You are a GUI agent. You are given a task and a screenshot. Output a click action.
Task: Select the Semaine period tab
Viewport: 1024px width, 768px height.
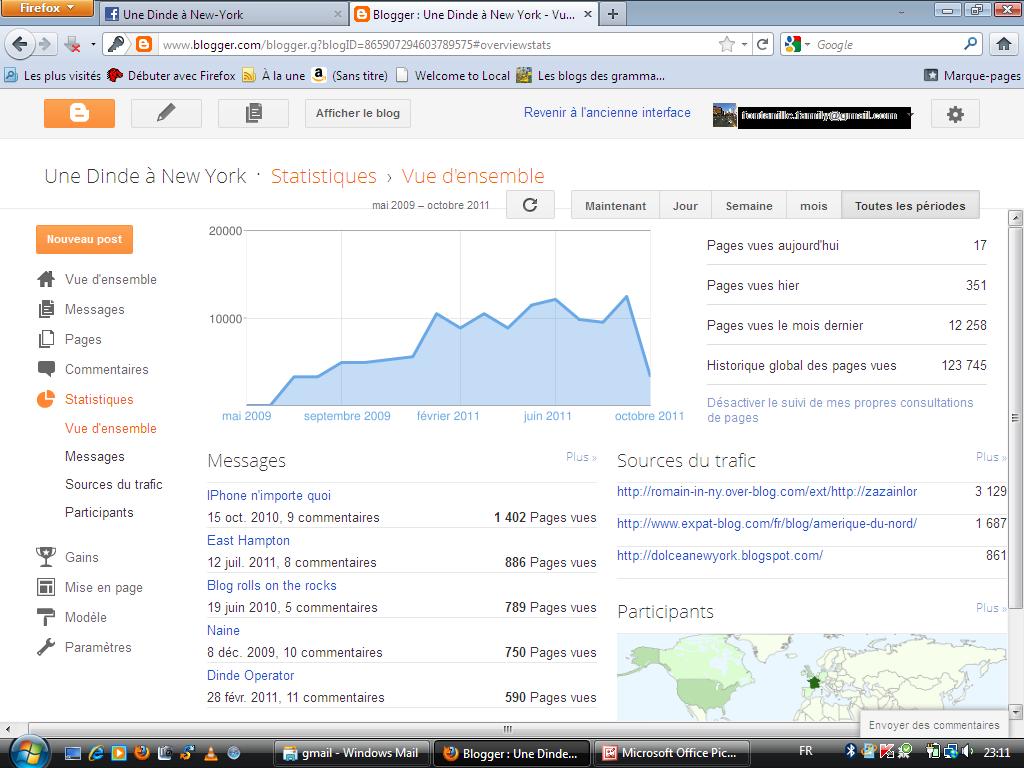coord(748,206)
